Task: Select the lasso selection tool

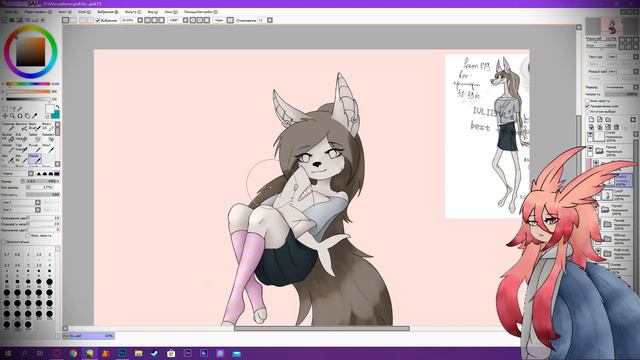Action: point(12,109)
